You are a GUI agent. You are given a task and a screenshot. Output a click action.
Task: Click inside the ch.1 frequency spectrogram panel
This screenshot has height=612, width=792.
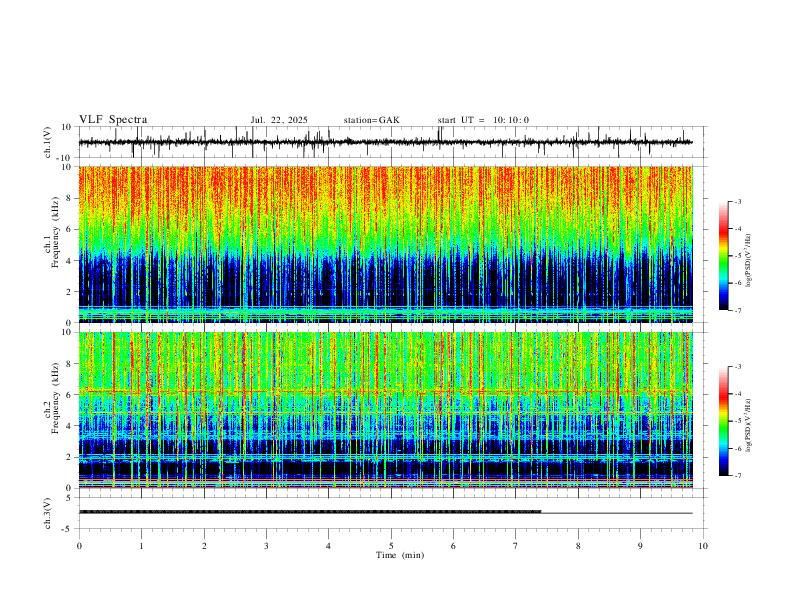point(385,244)
